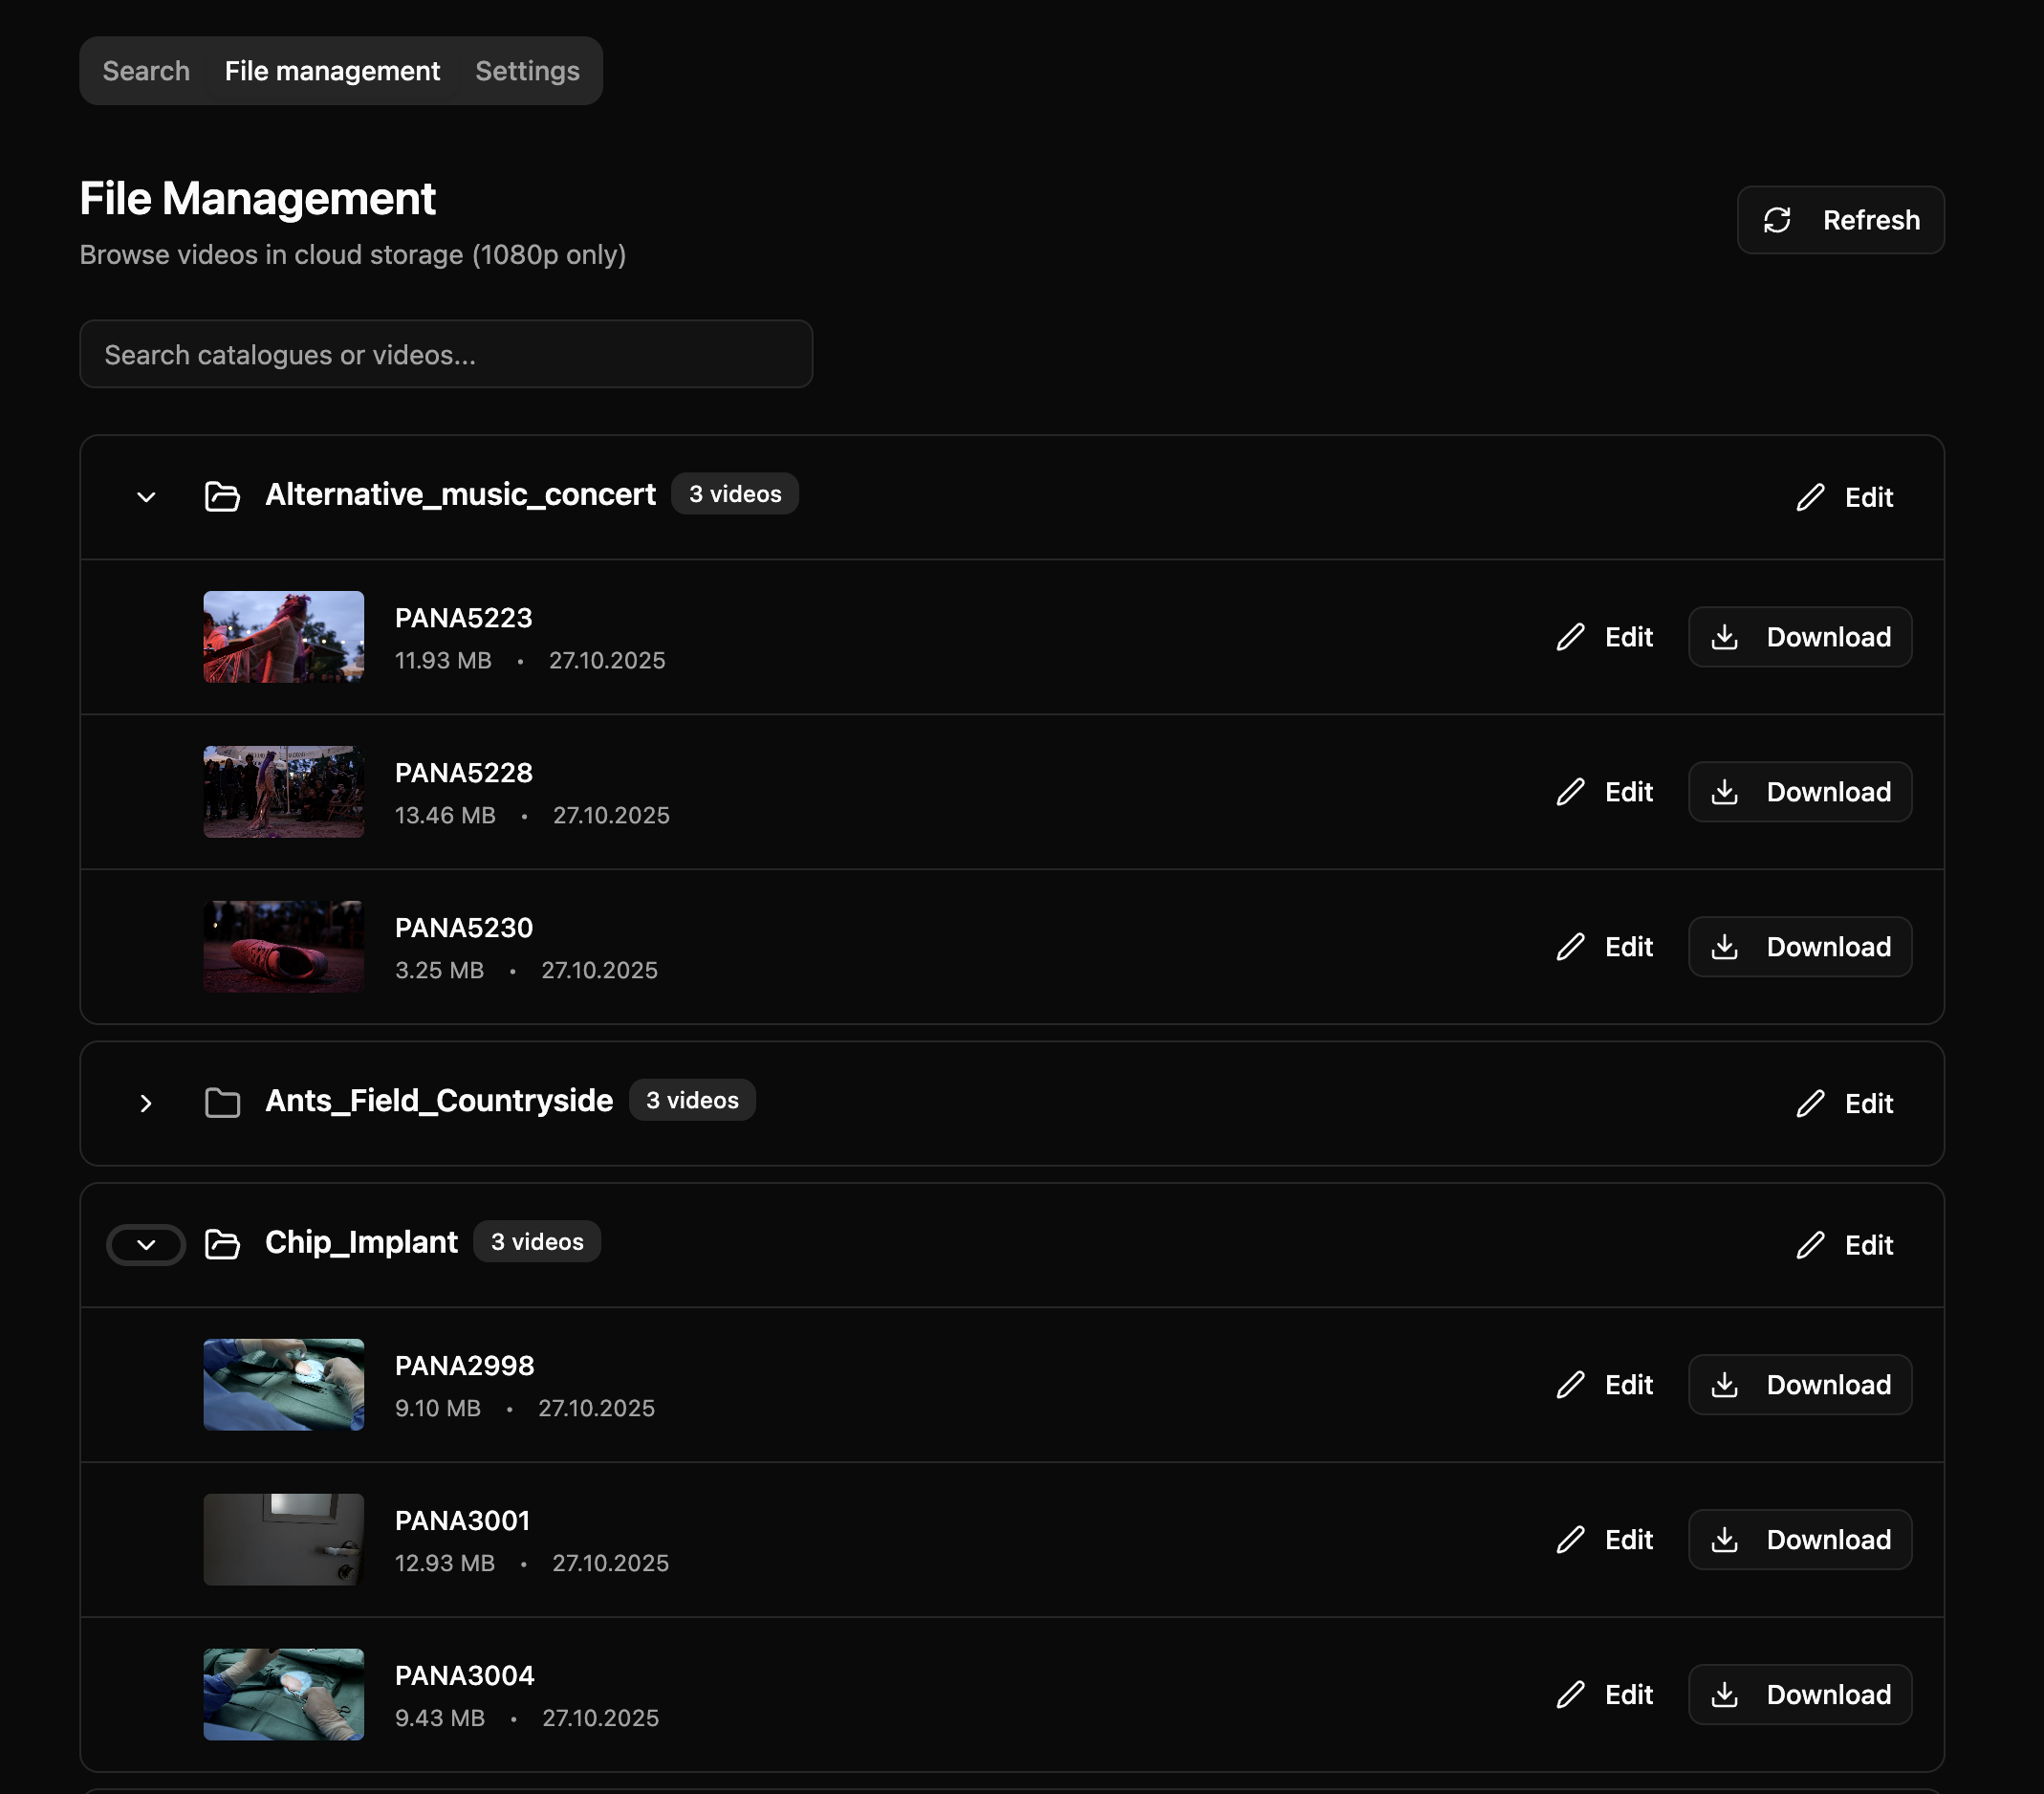The image size is (2044, 1794).
Task: Collapse the Alternative_music_concert catalogue
Action: (x=146, y=497)
